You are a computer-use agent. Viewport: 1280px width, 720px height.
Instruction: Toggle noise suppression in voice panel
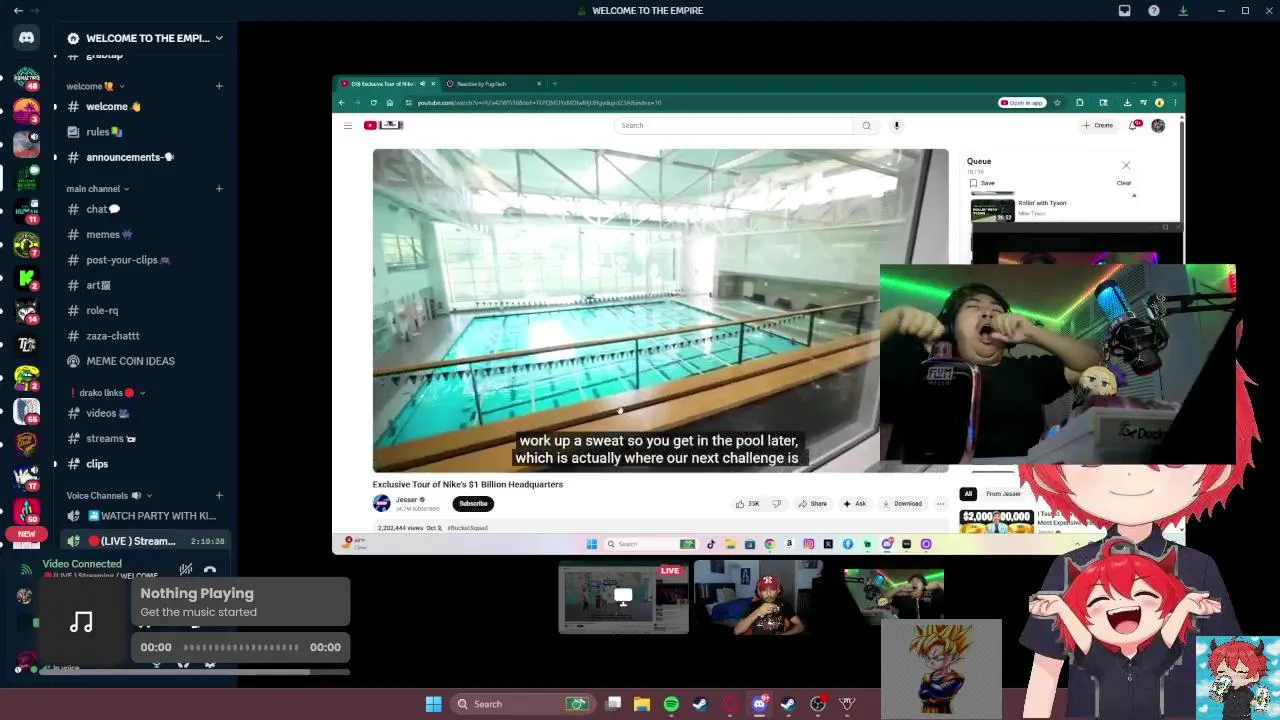(x=186, y=570)
